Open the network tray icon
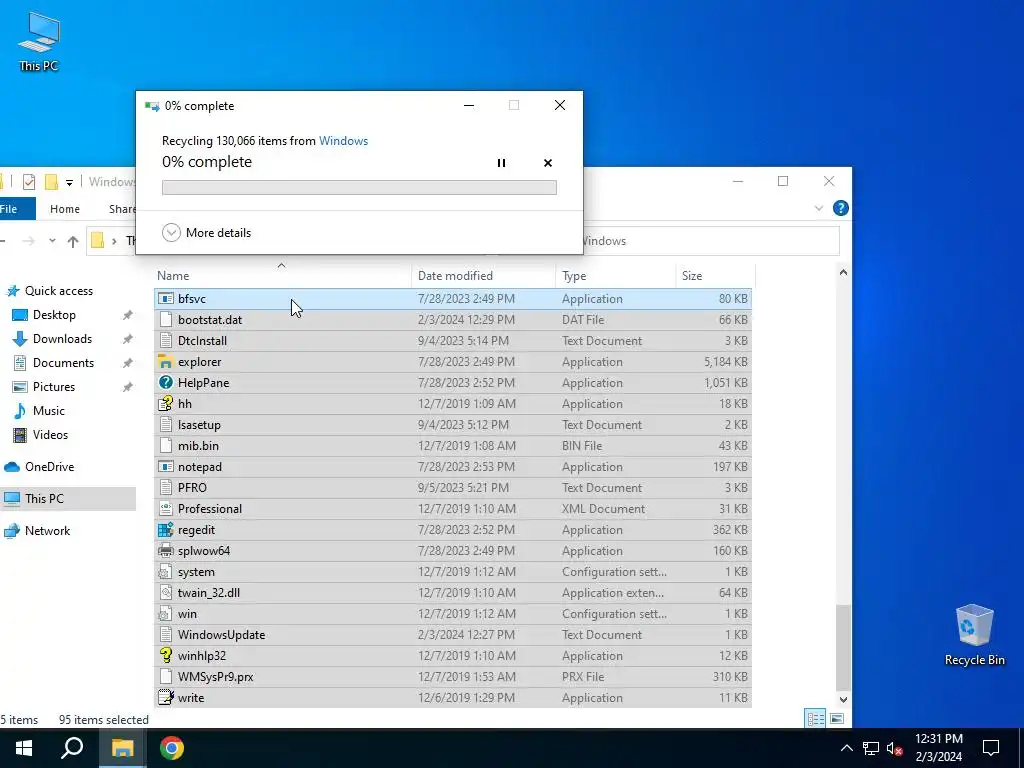 [871, 748]
